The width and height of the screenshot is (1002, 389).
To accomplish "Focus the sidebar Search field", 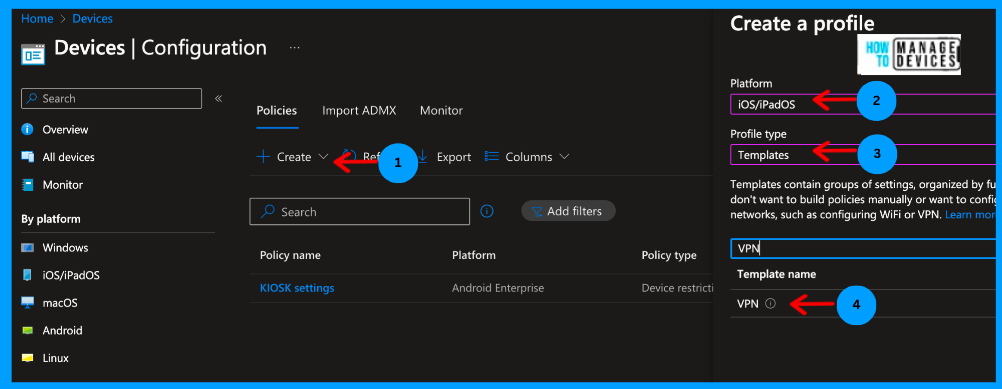I will coord(112,98).
